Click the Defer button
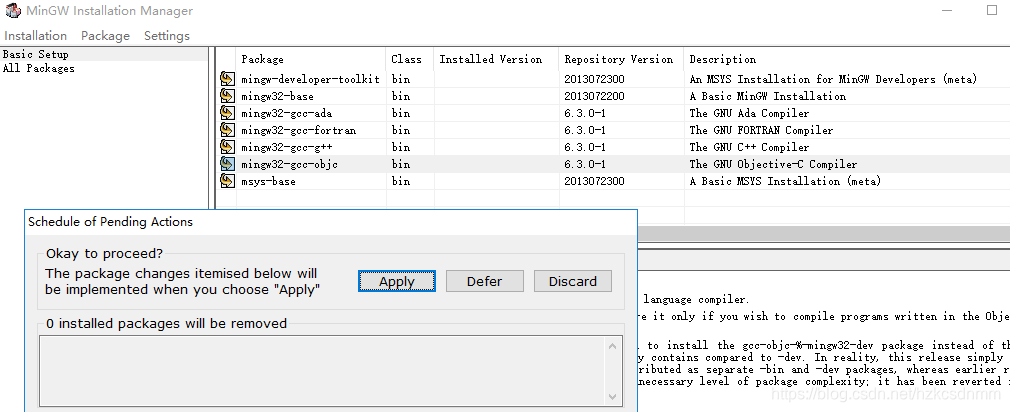 [x=484, y=281]
